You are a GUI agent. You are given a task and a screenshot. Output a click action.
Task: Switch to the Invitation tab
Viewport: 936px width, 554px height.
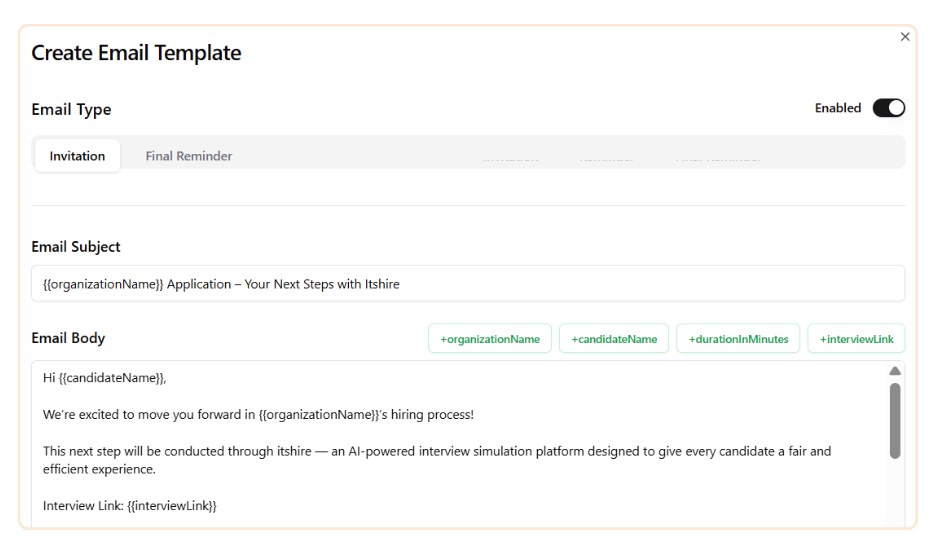point(77,156)
